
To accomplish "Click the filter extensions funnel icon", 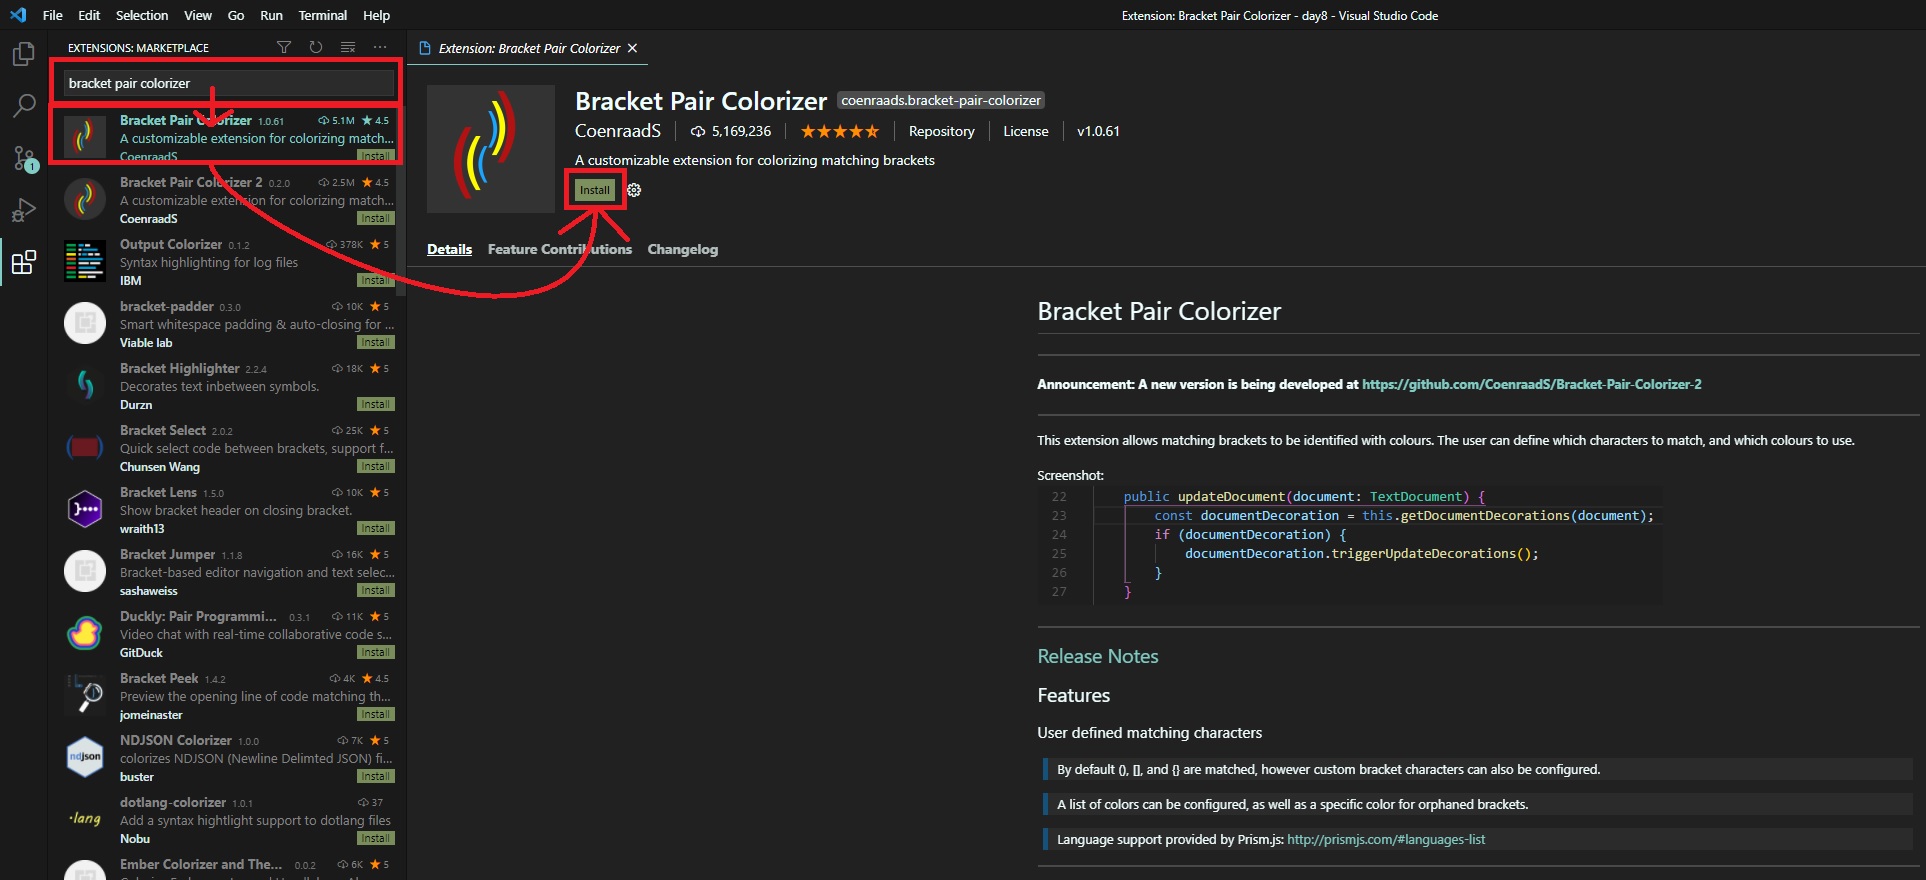I will pyautogui.click(x=284, y=47).
